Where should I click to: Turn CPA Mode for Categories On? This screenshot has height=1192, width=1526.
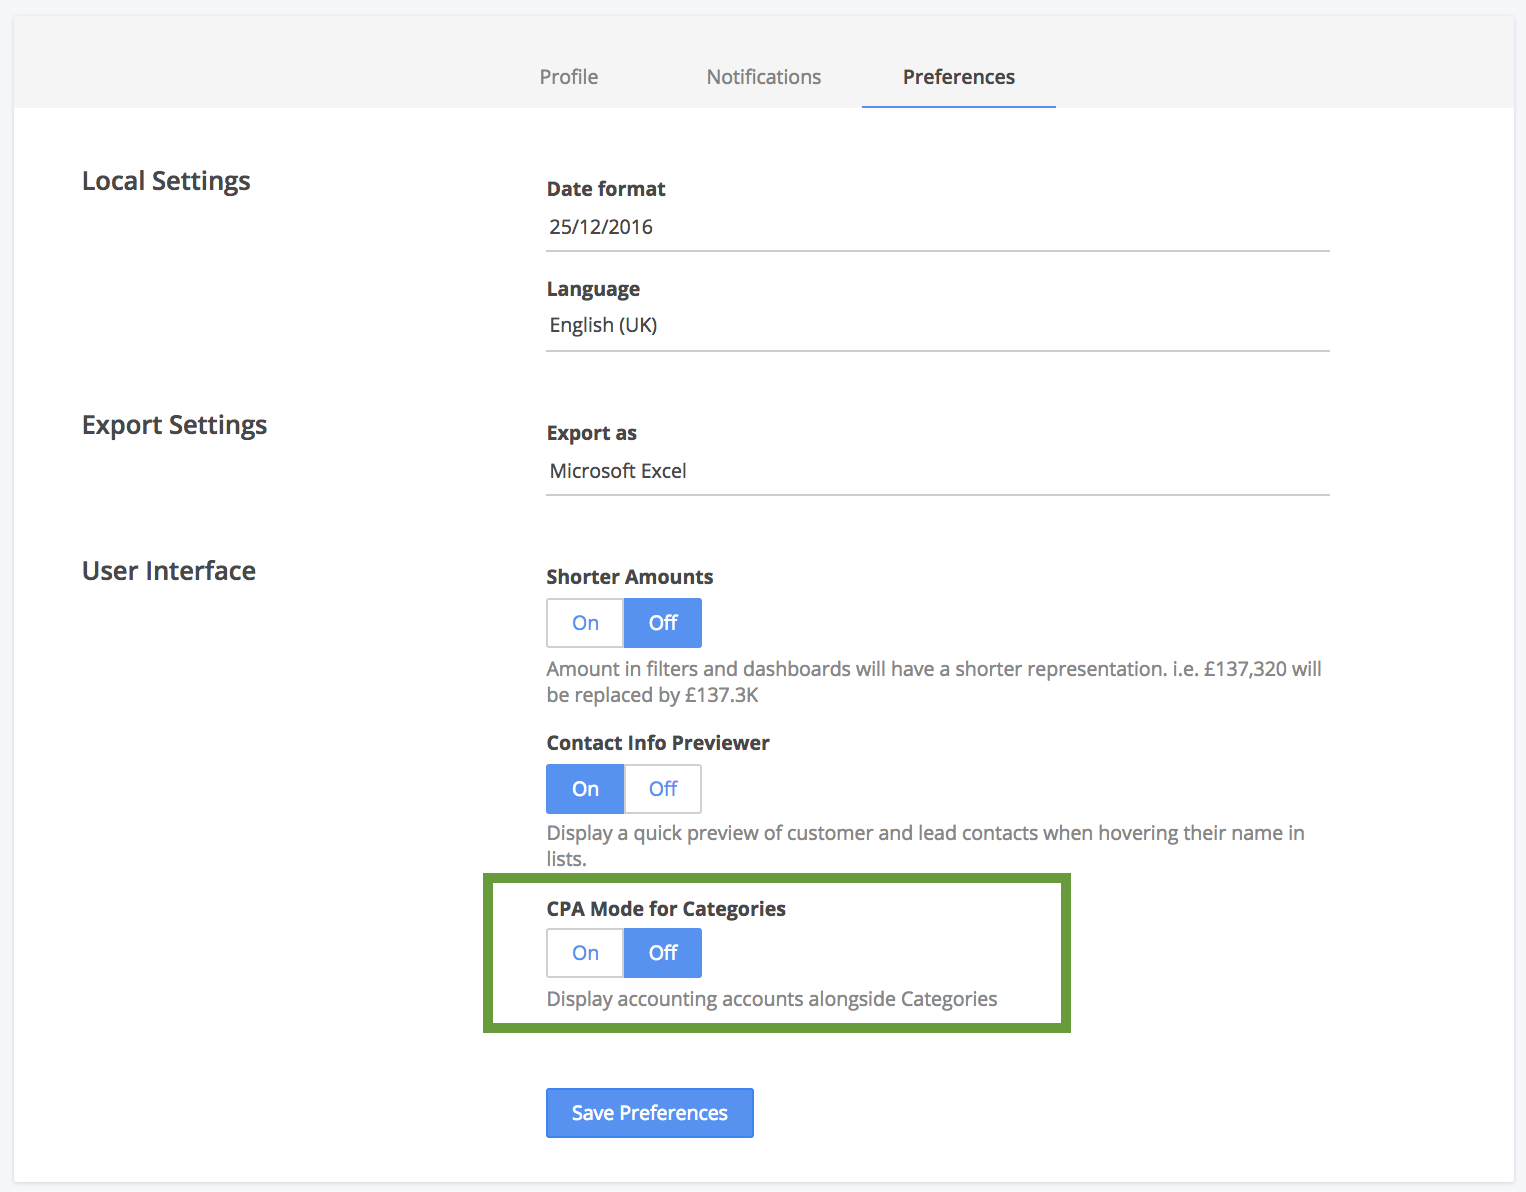point(585,953)
